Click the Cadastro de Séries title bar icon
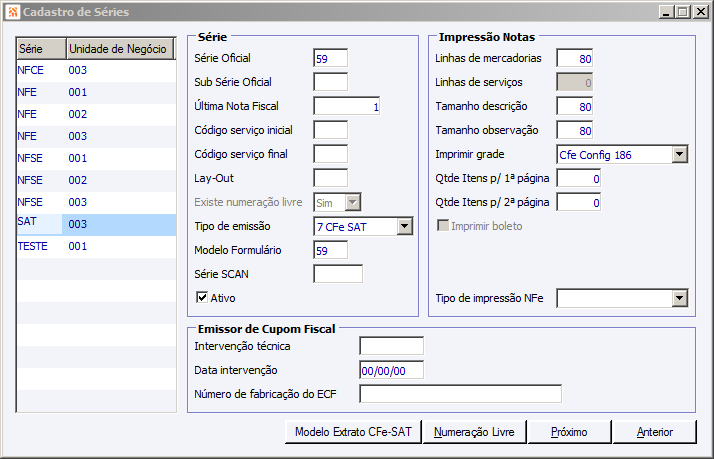714x459 pixels. (12, 12)
